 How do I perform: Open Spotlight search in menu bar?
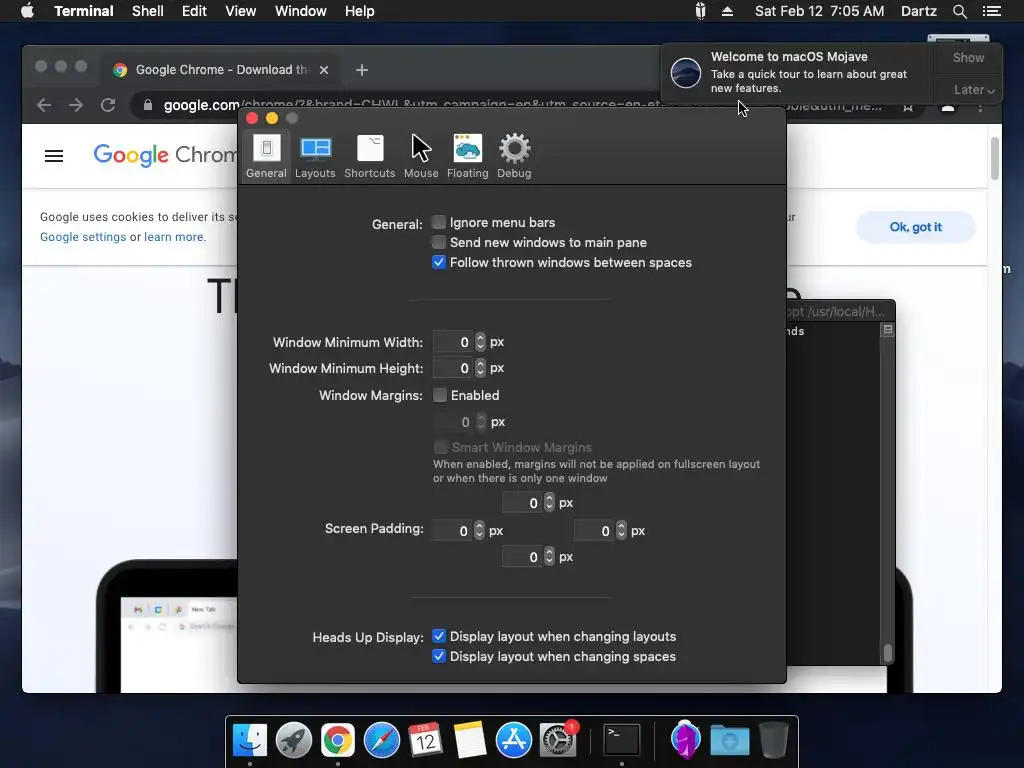tap(959, 11)
